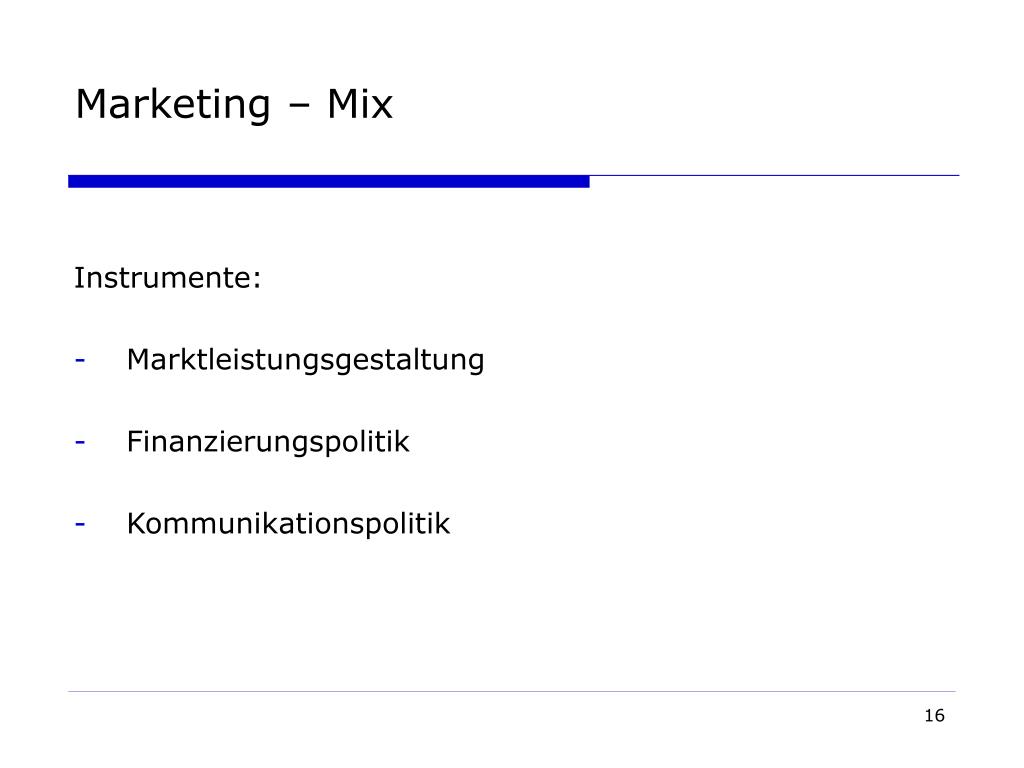
Task: Click the word "Marketing" in the slide title
Action: (172, 105)
